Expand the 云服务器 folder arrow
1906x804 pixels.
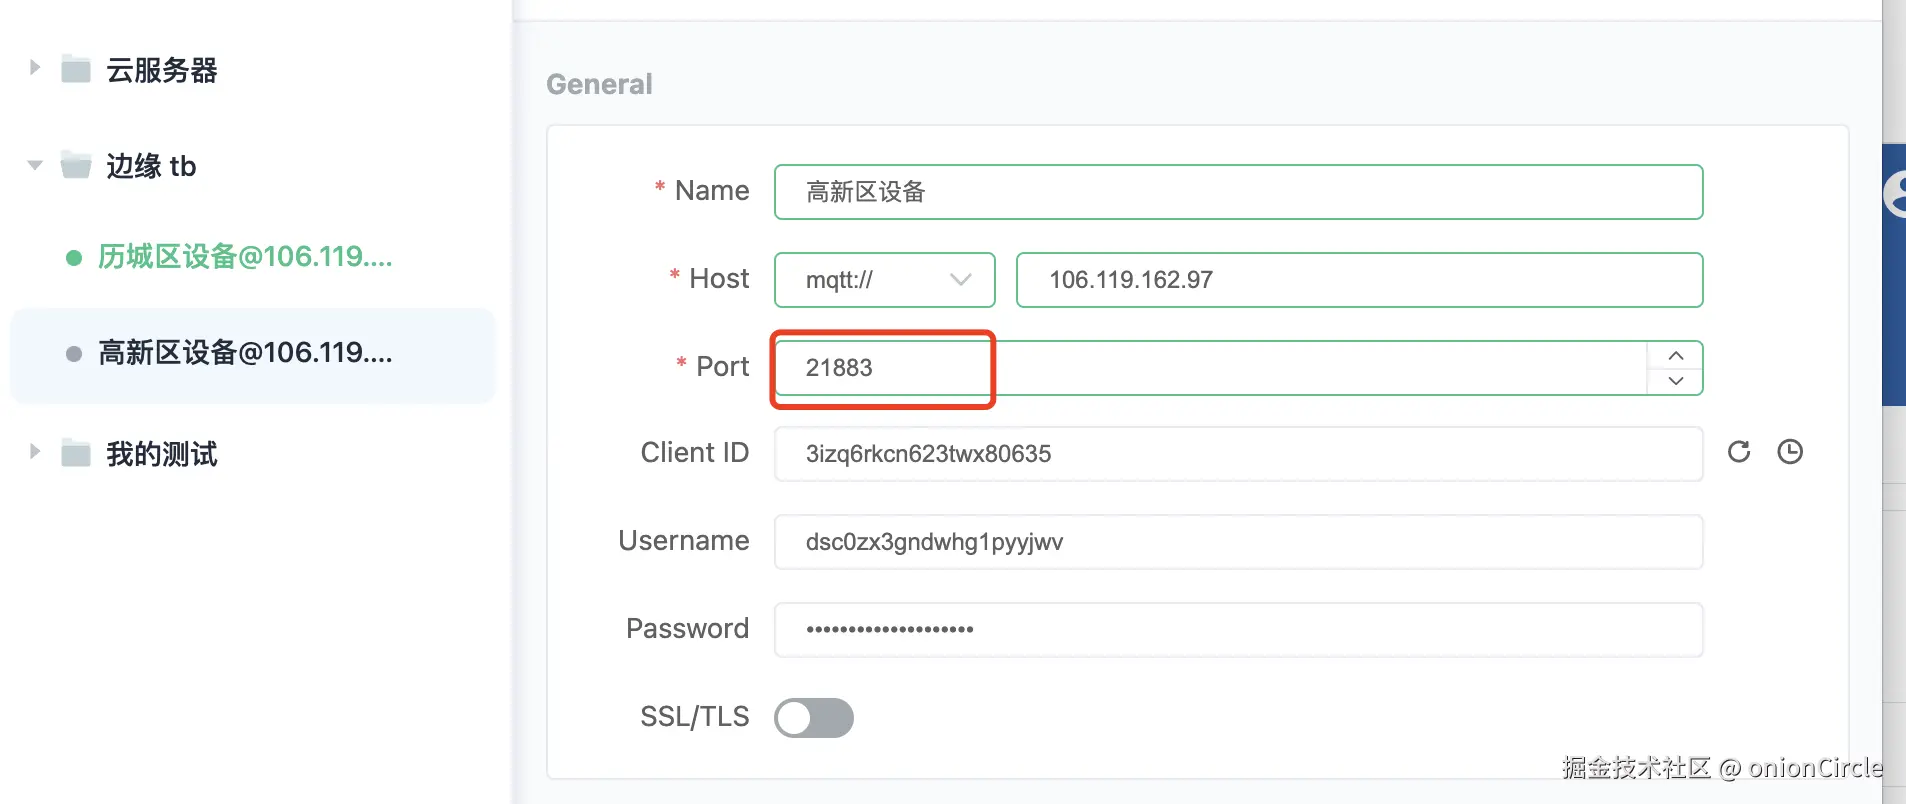click(x=35, y=68)
